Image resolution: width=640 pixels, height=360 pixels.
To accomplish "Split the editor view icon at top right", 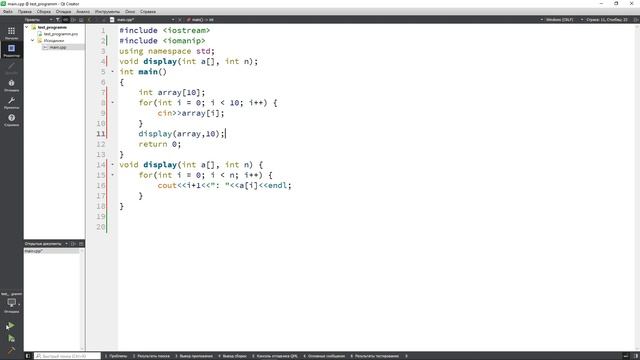I will [636, 20].
